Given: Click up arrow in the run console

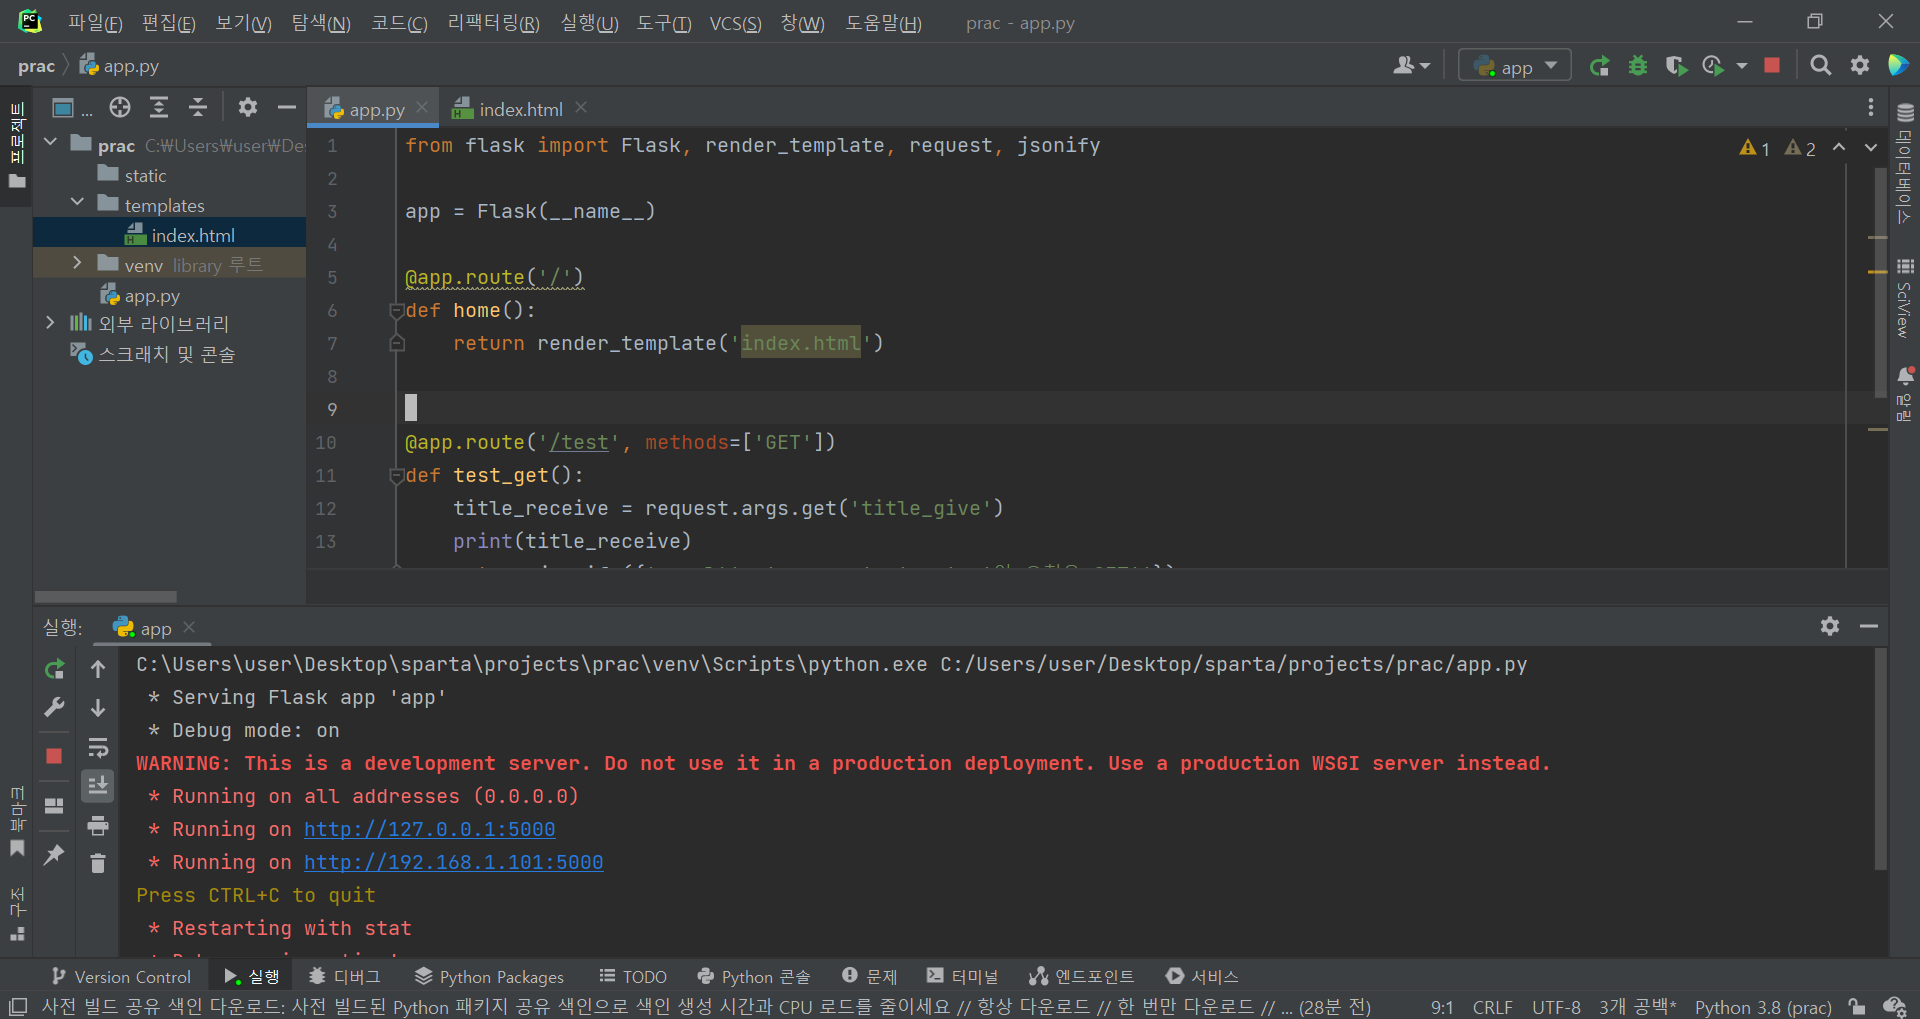Looking at the screenshot, I should pos(98,669).
